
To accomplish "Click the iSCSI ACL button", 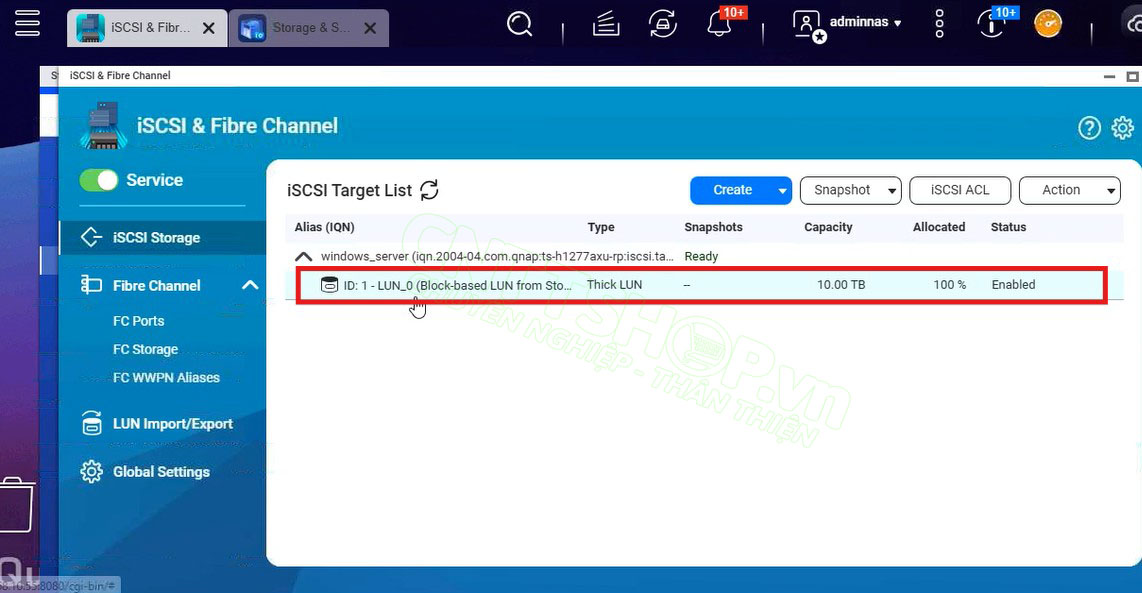I will tap(959, 190).
